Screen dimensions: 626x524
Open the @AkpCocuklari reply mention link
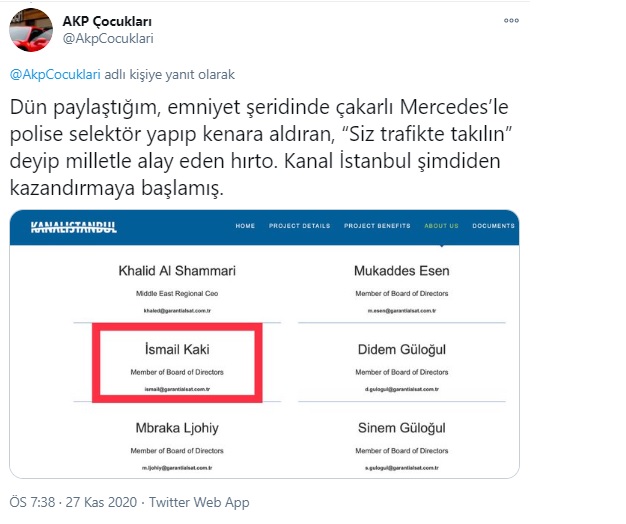click(x=55, y=75)
